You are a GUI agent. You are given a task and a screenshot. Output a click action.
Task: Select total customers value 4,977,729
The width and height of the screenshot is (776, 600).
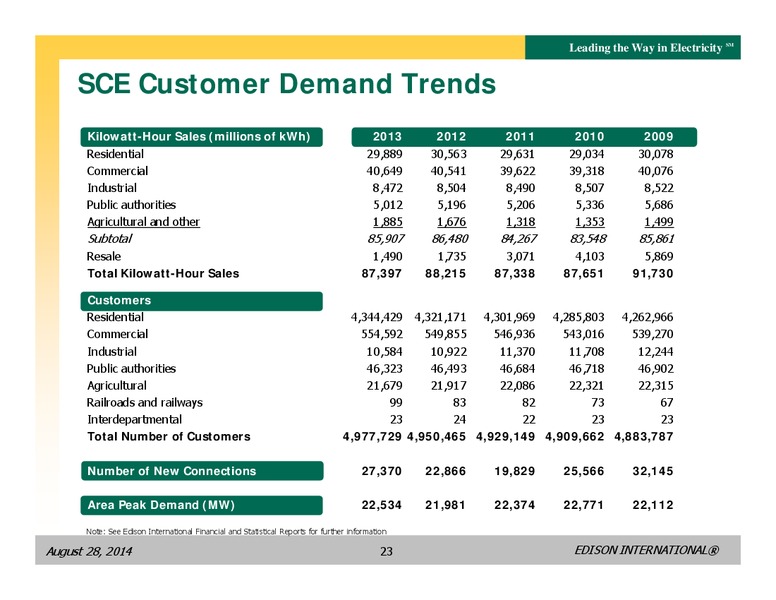point(372,437)
